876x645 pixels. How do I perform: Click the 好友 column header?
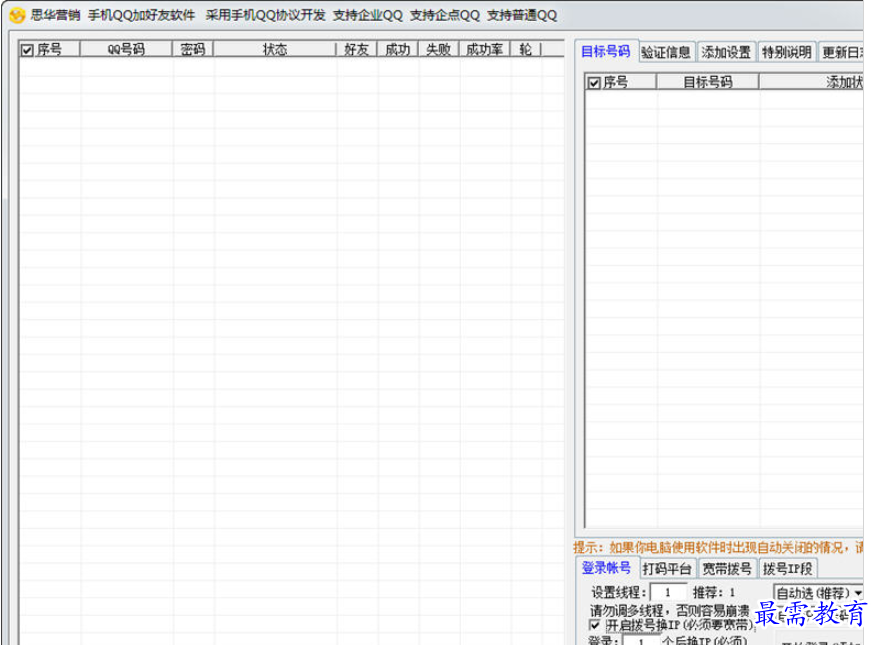pos(356,49)
